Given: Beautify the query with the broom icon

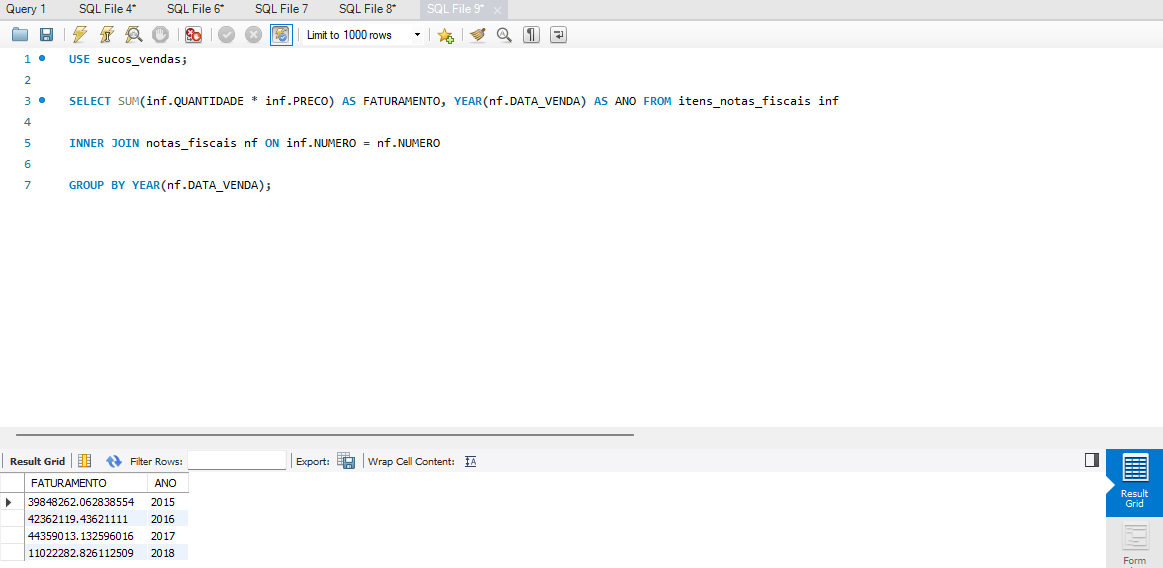Looking at the screenshot, I should coord(478,35).
